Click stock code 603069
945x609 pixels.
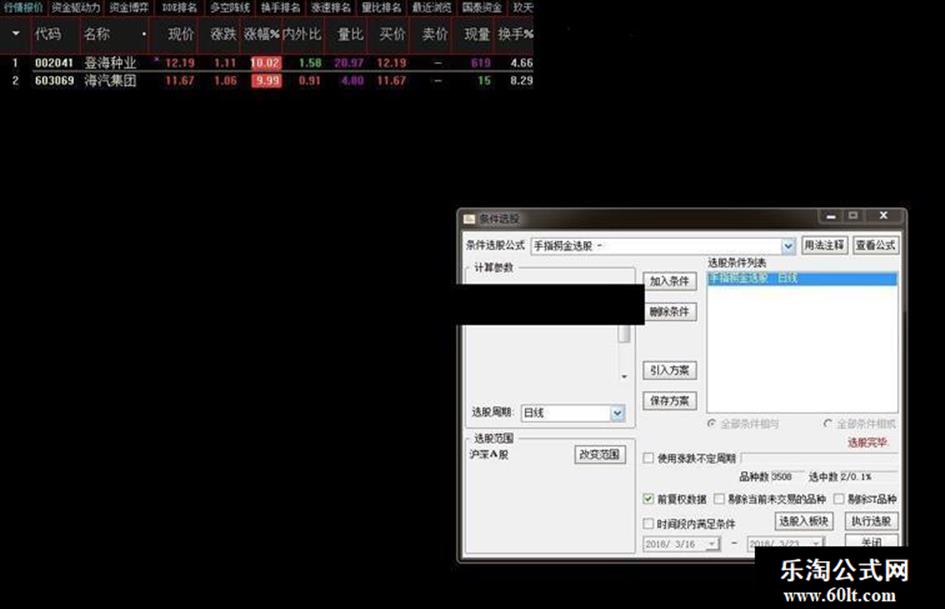pyautogui.click(x=54, y=81)
